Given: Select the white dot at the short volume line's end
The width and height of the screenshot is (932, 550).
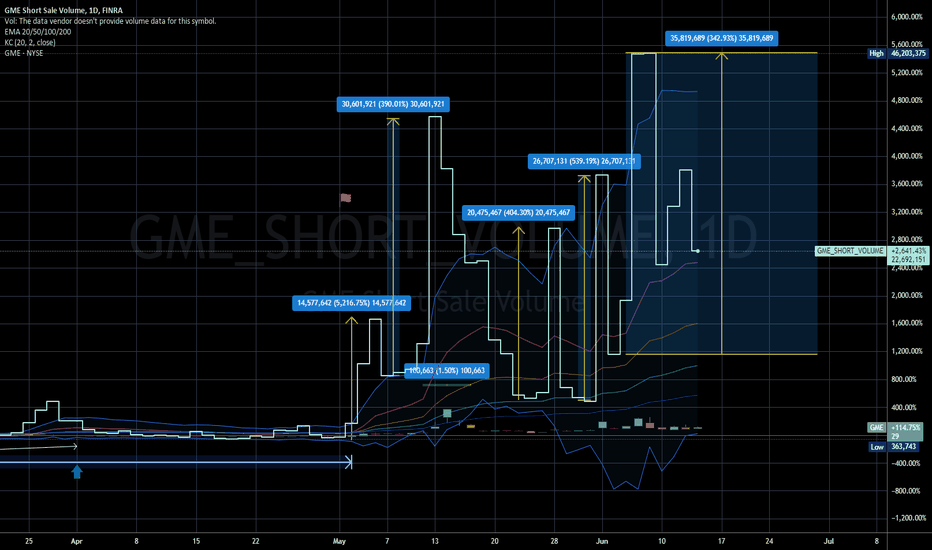Looking at the screenshot, I should [x=697, y=252].
